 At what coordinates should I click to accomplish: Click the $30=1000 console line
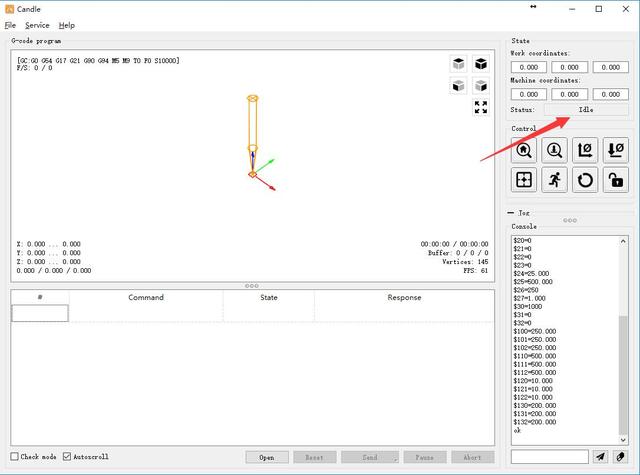point(528,306)
